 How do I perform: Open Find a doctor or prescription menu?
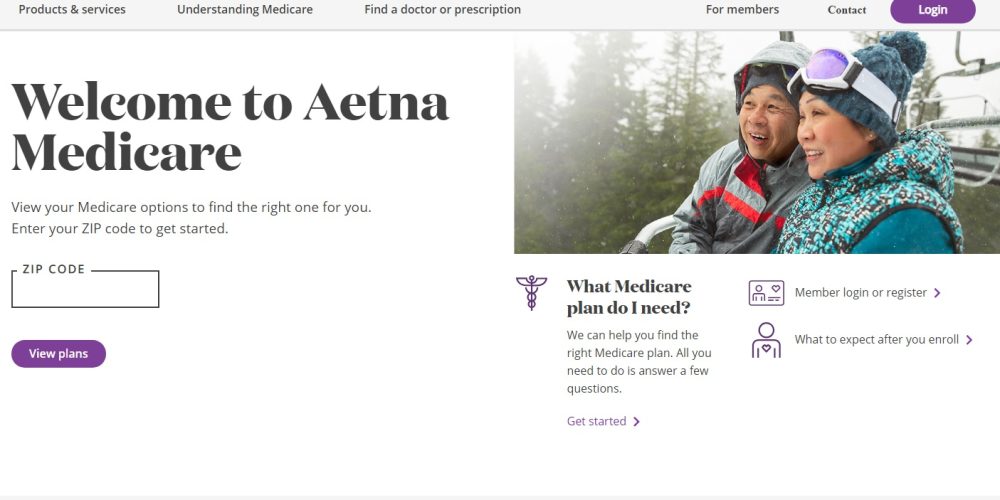click(x=442, y=10)
